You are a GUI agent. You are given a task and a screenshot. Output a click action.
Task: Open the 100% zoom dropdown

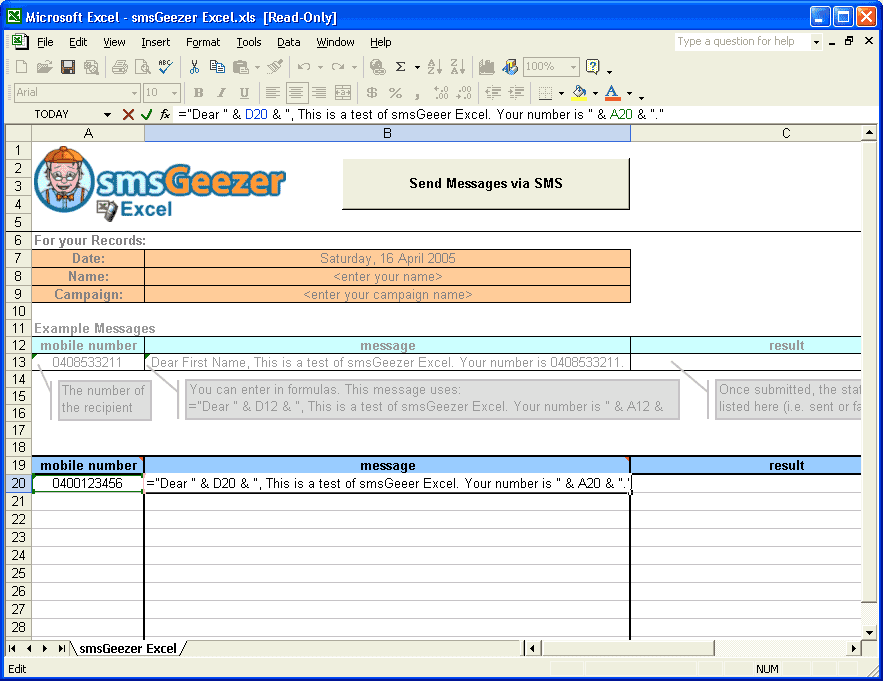(573, 67)
